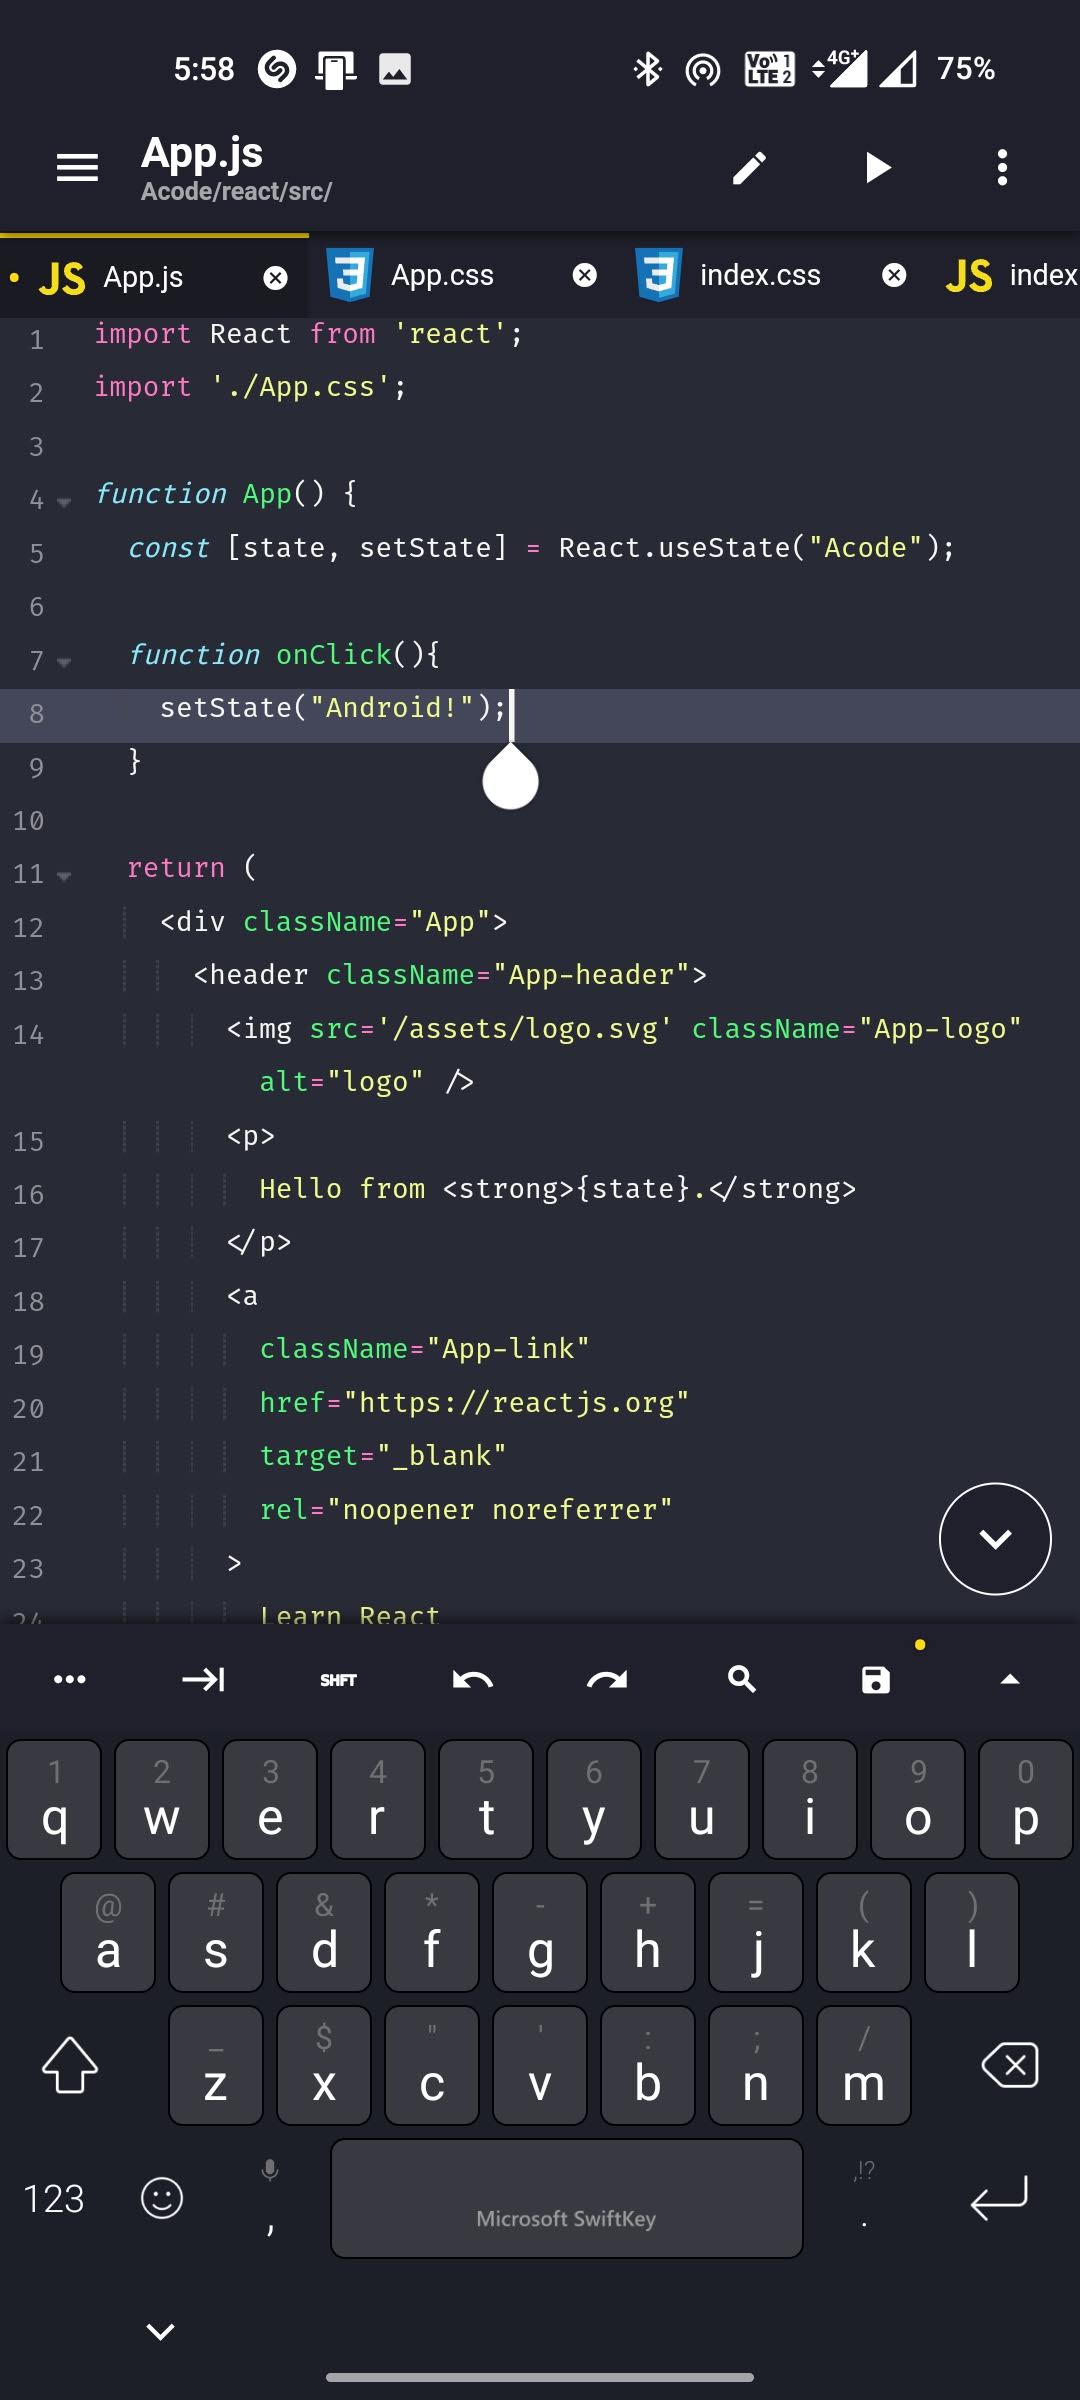Close the App.js tab
This screenshot has height=2400, width=1080.
pos(275,278)
